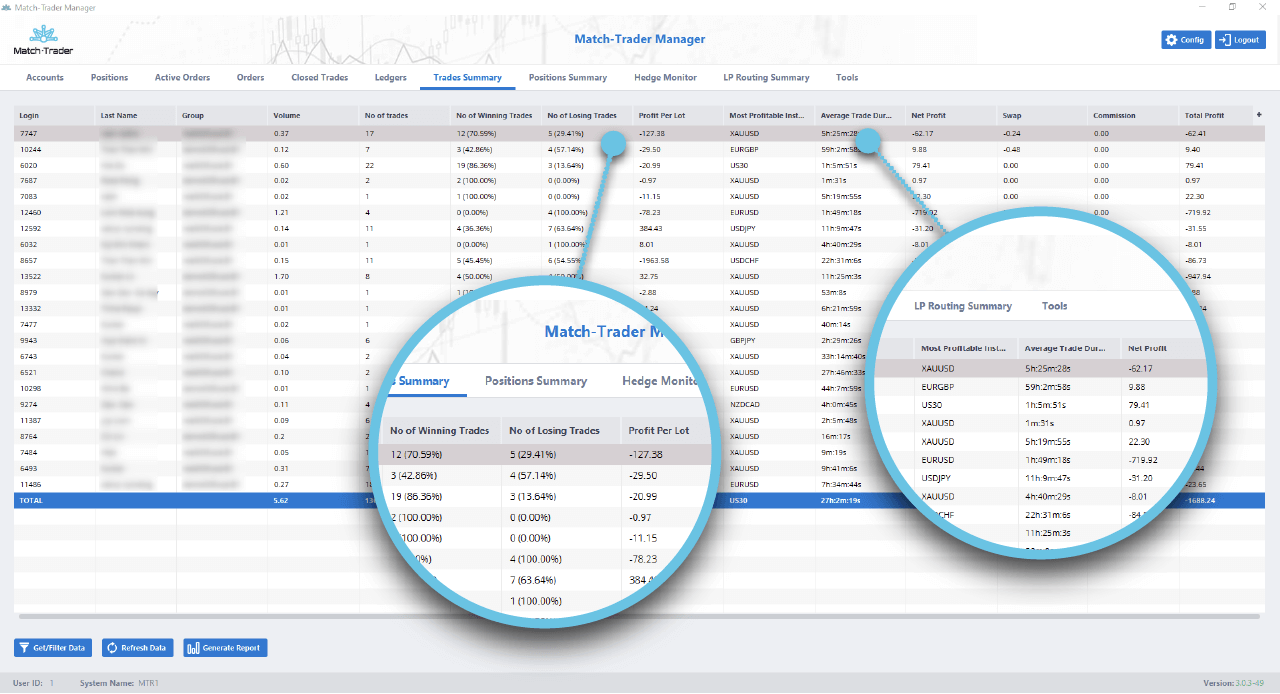Click the Logout button
This screenshot has width=1280, height=694.
click(x=1240, y=40)
